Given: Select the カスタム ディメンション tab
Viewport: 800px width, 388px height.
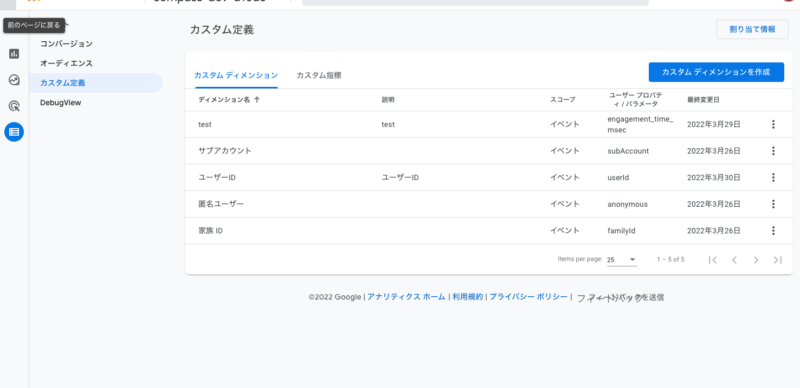Looking at the screenshot, I should click(x=236, y=76).
